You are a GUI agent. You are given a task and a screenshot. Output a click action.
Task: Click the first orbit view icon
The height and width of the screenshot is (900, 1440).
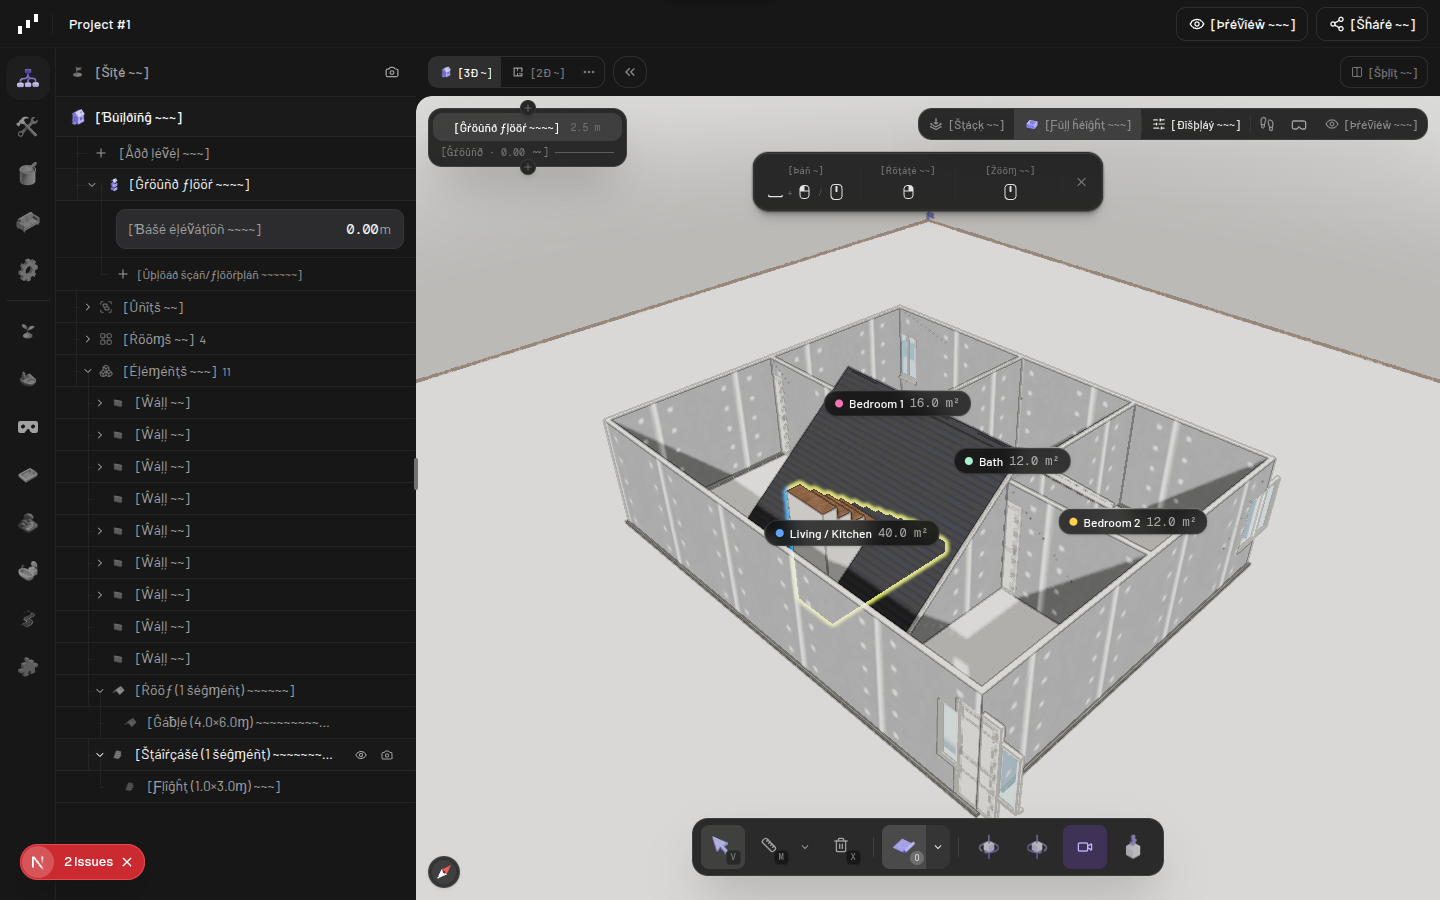[989, 847]
